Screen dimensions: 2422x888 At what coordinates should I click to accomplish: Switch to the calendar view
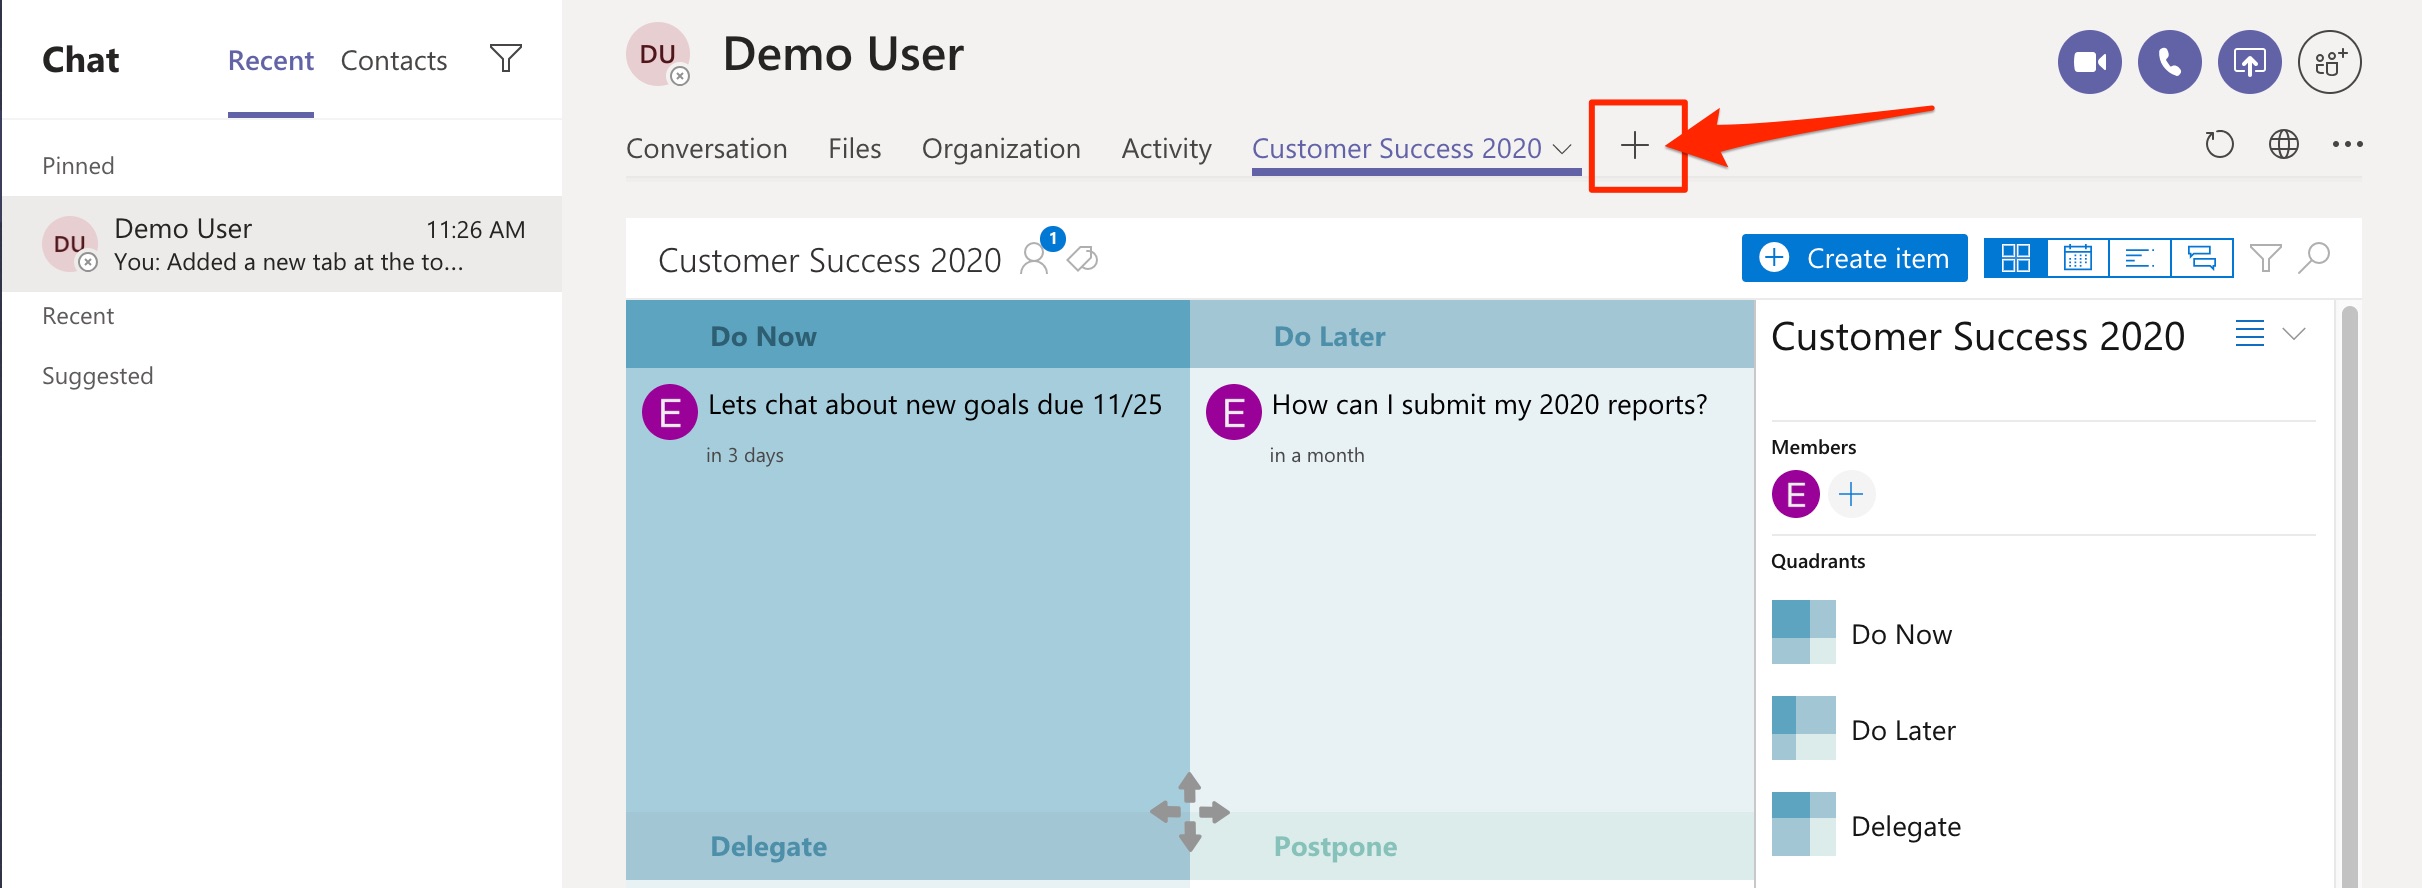[x=2077, y=258]
